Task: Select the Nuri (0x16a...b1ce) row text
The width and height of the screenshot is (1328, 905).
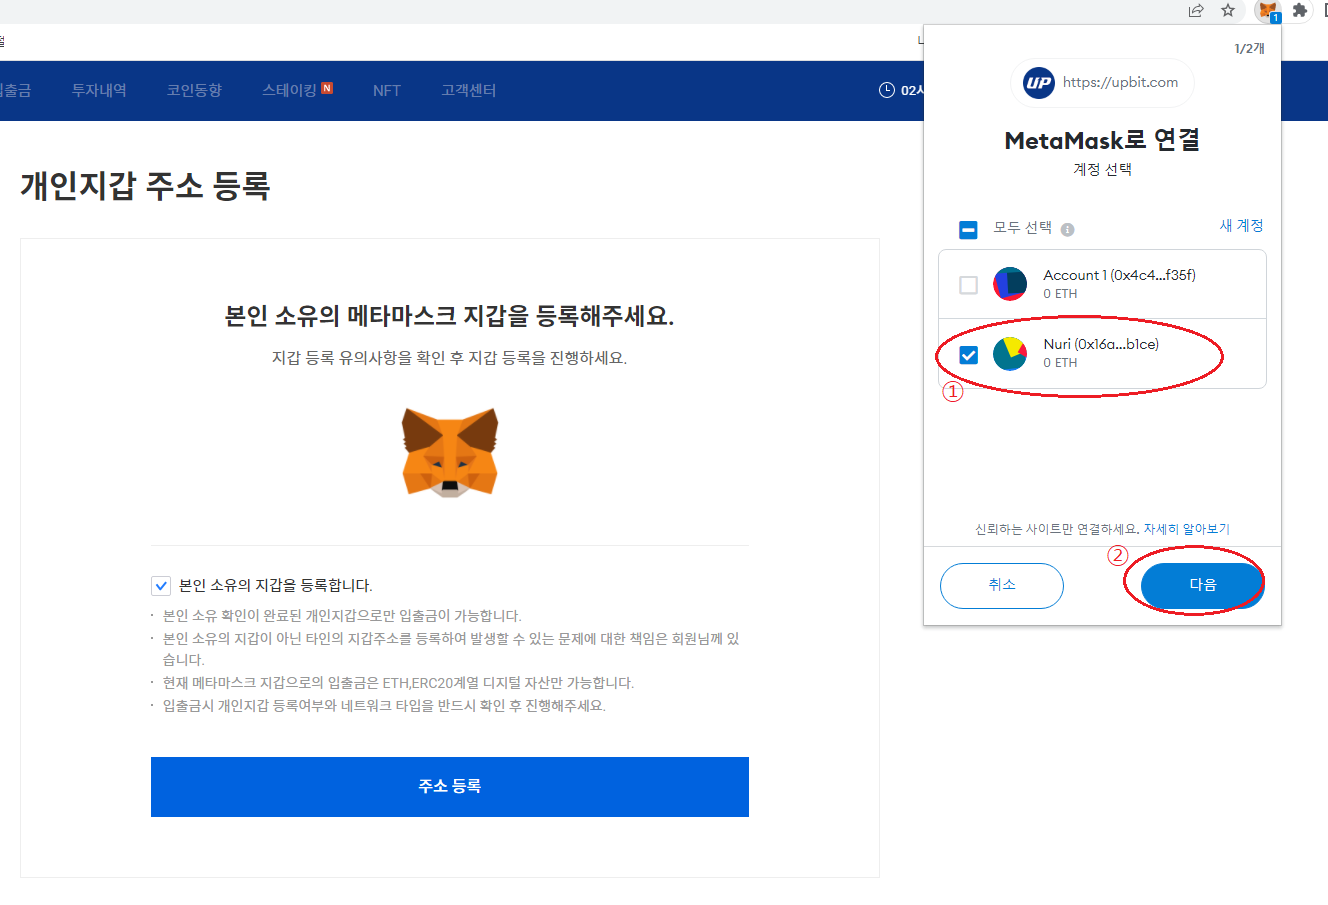Action: [1101, 344]
